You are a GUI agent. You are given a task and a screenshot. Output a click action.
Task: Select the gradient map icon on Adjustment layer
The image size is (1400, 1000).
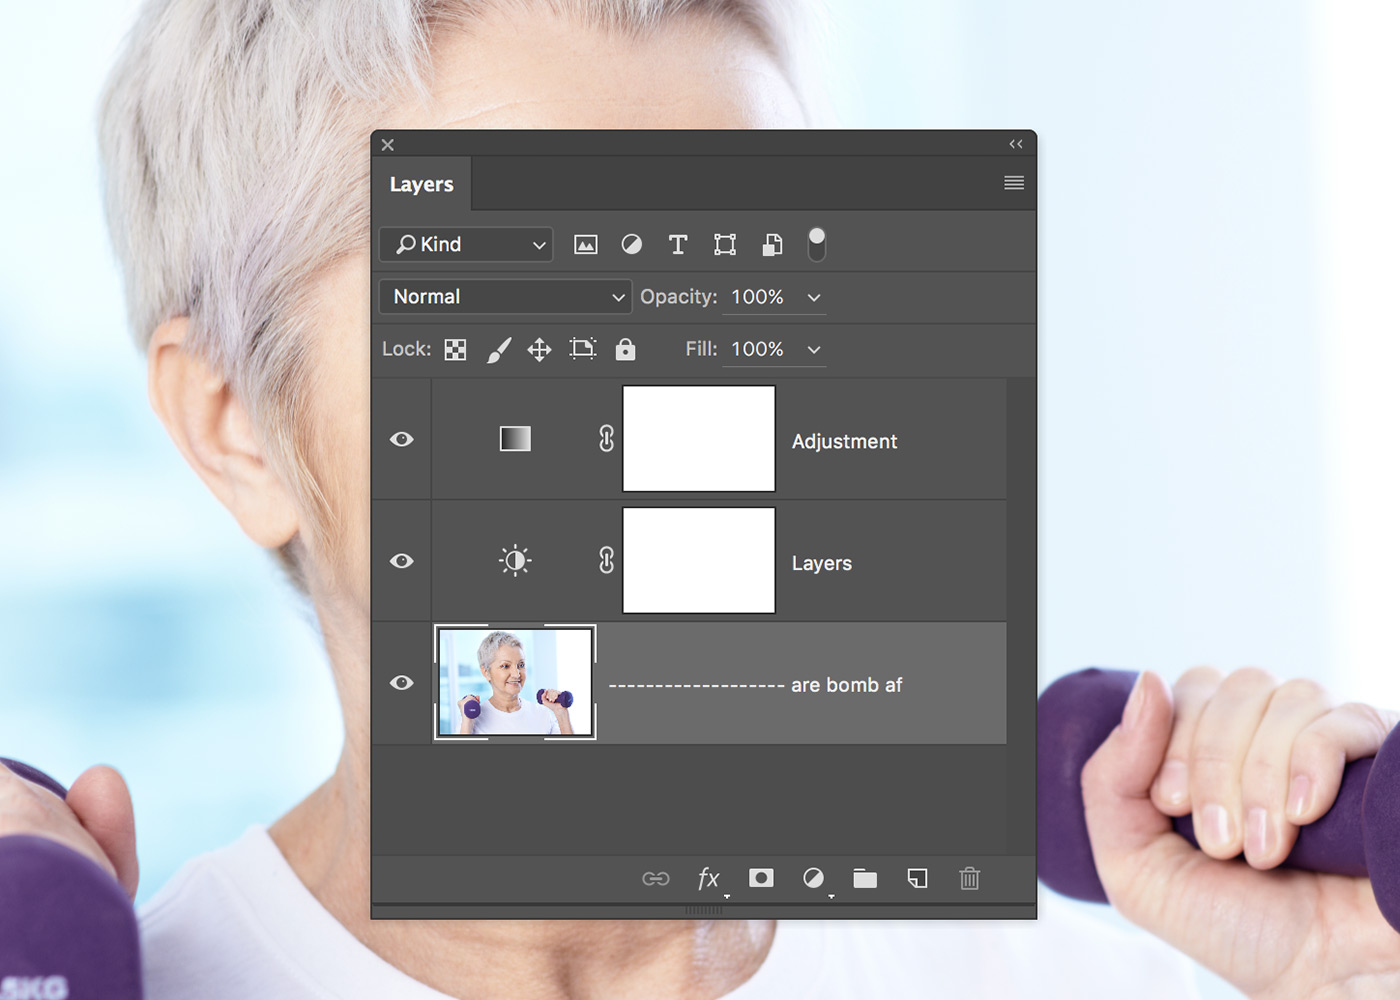(x=515, y=439)
